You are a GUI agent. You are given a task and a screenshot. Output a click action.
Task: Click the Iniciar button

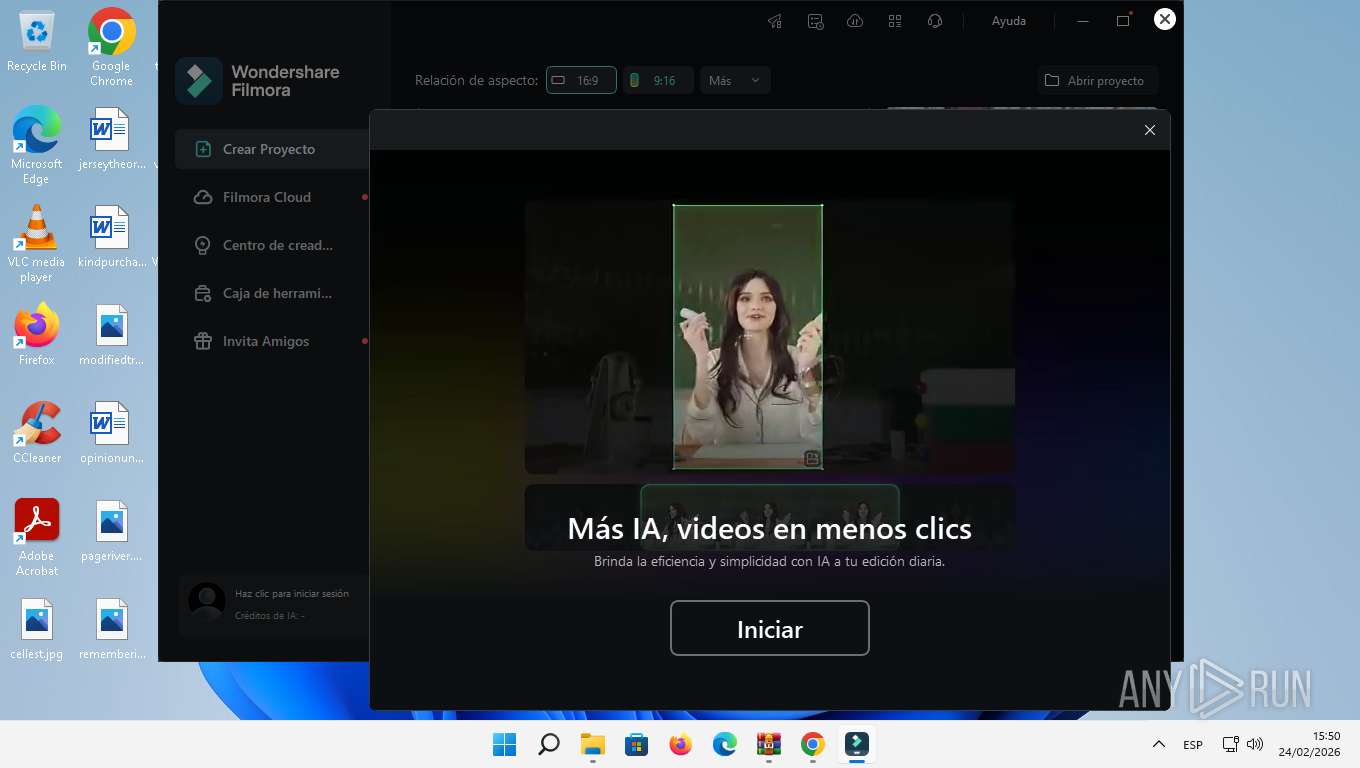[769, 628]
